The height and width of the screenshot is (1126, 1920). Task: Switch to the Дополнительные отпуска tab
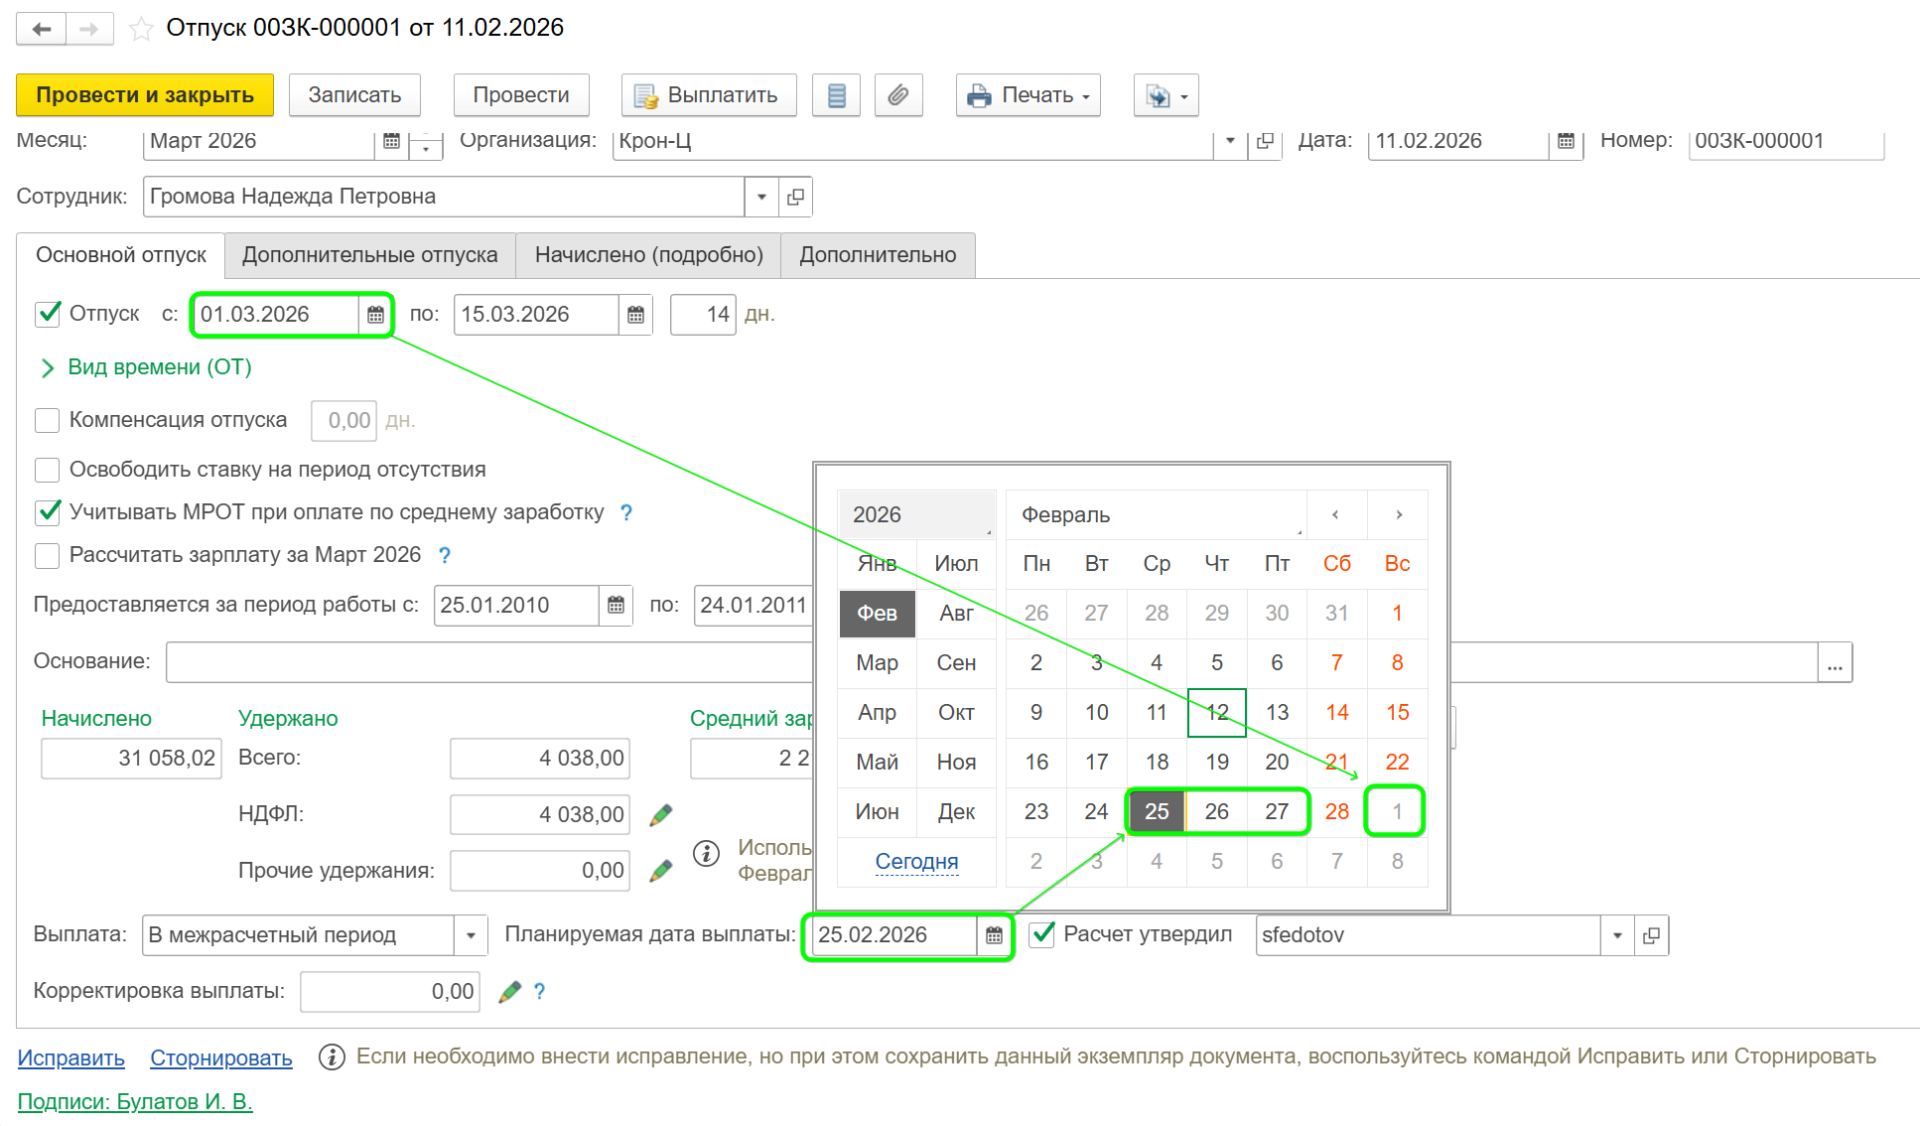point(369,255)
